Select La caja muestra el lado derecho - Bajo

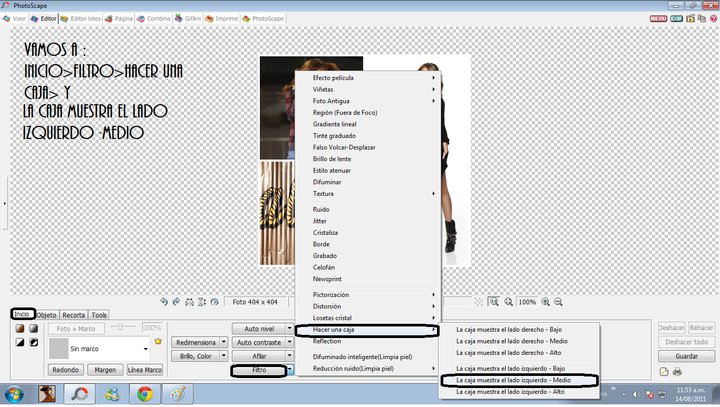click(x=519, y=329)
